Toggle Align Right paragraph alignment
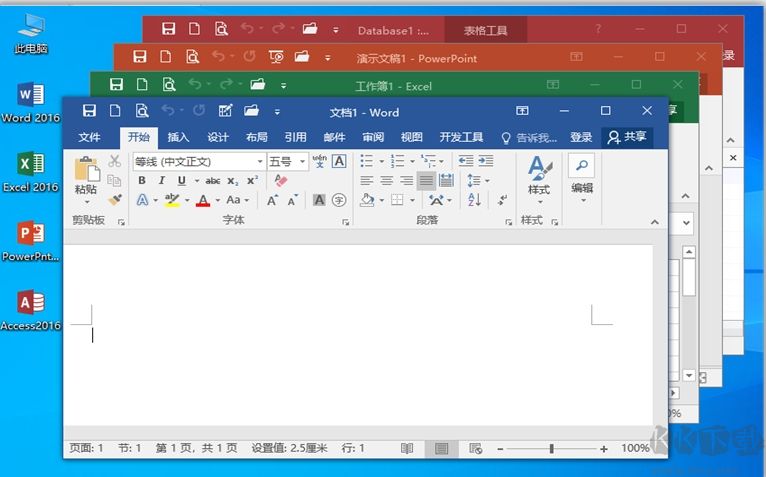Screen dimensions: 766x477 (x=406, y=181)
